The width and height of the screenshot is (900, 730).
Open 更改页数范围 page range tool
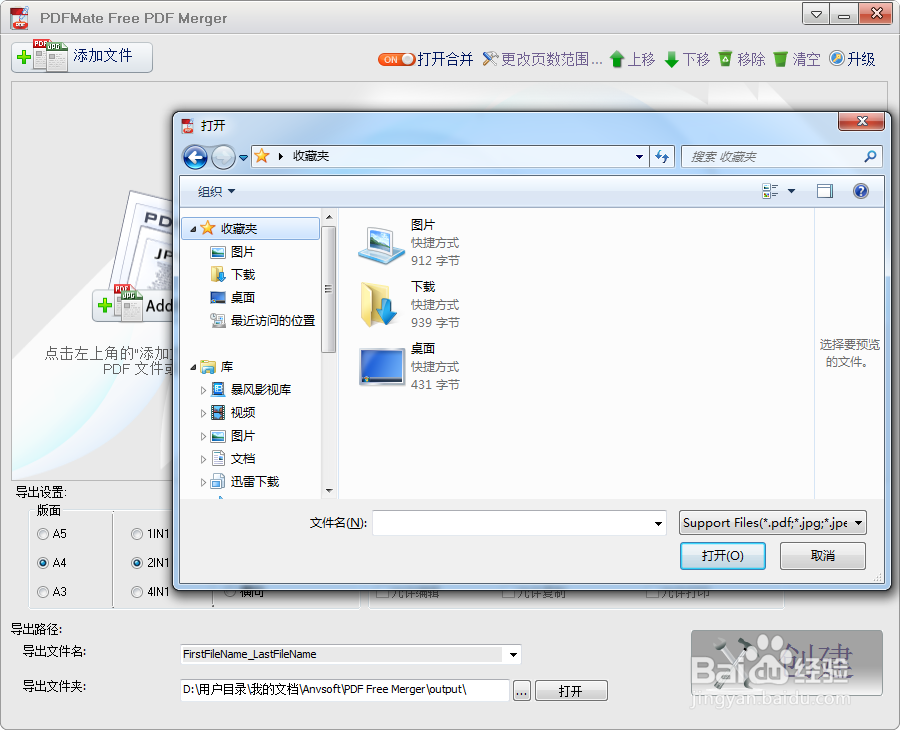pyautogui.click(x=542, y=59)
